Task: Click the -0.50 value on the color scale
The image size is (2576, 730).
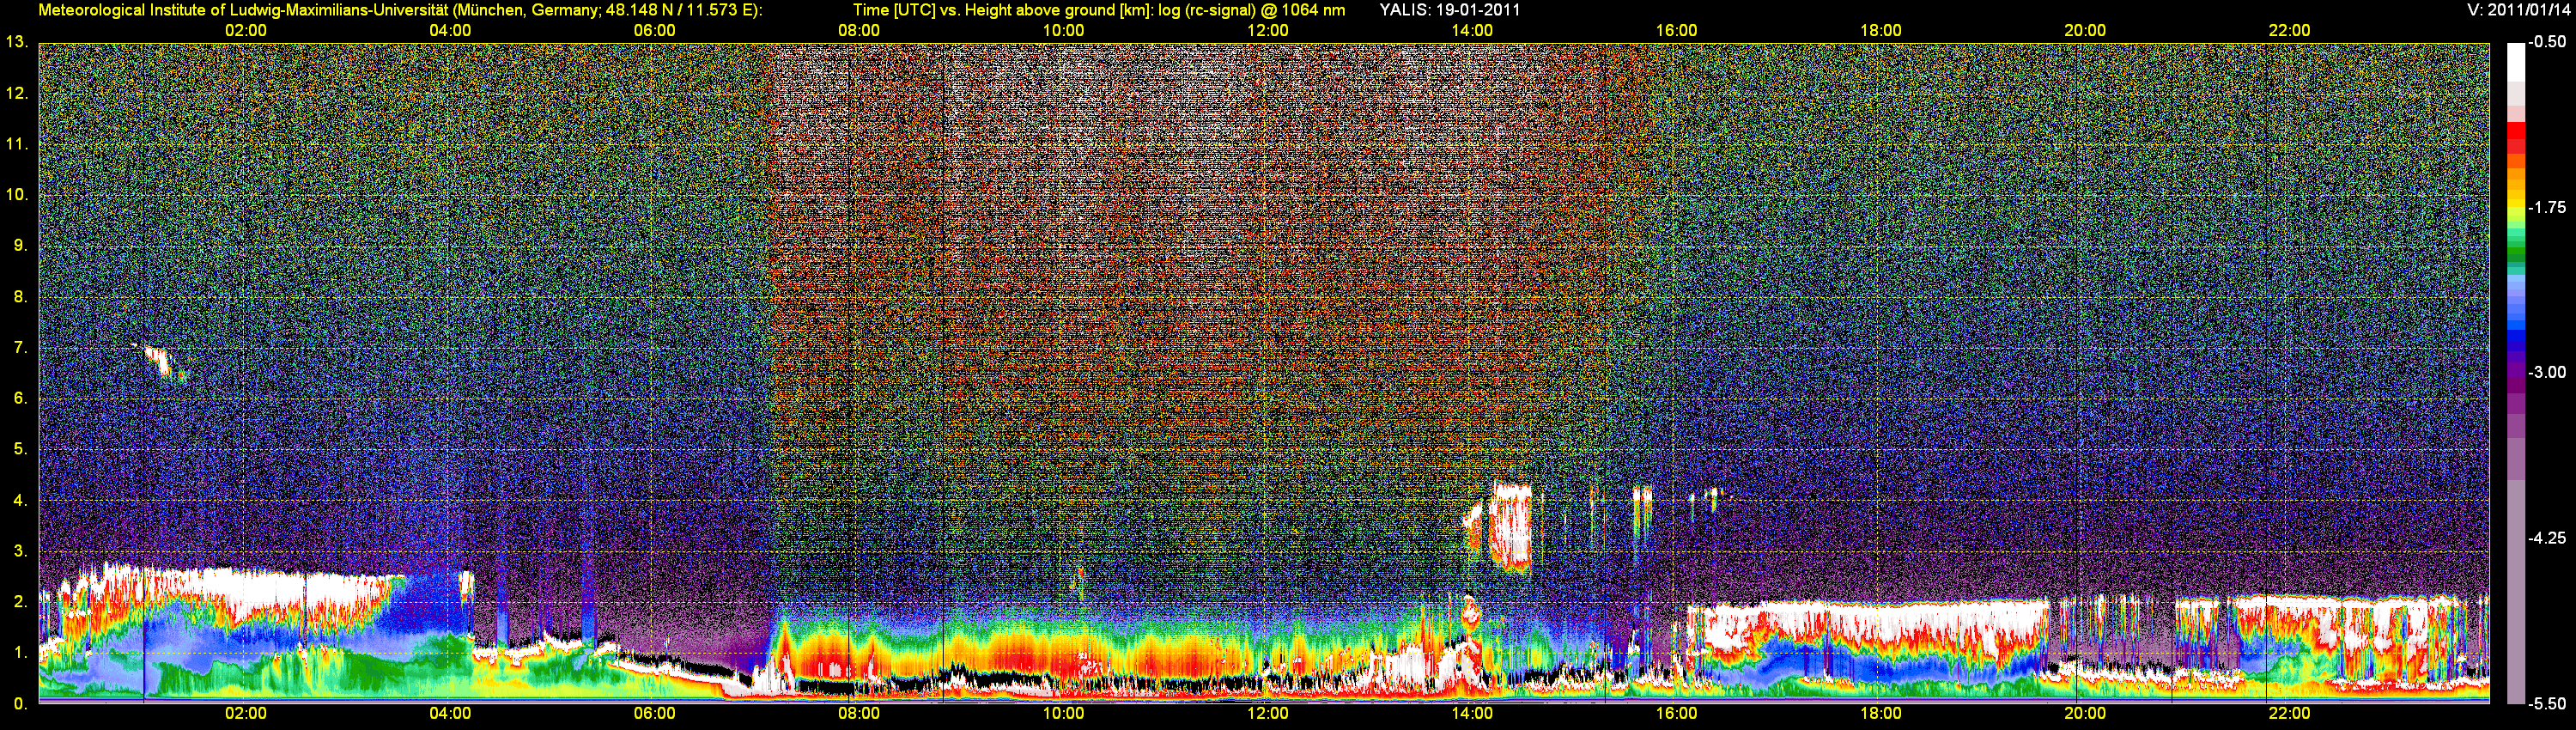Action: pyautogui.click(x=2546, y=42)
